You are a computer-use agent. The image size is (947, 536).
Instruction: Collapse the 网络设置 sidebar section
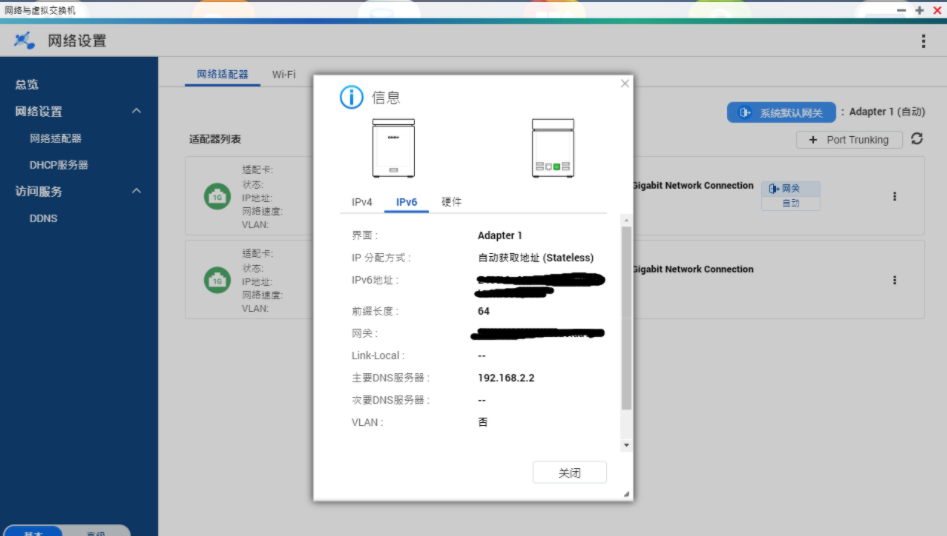(x=136, y=111)
